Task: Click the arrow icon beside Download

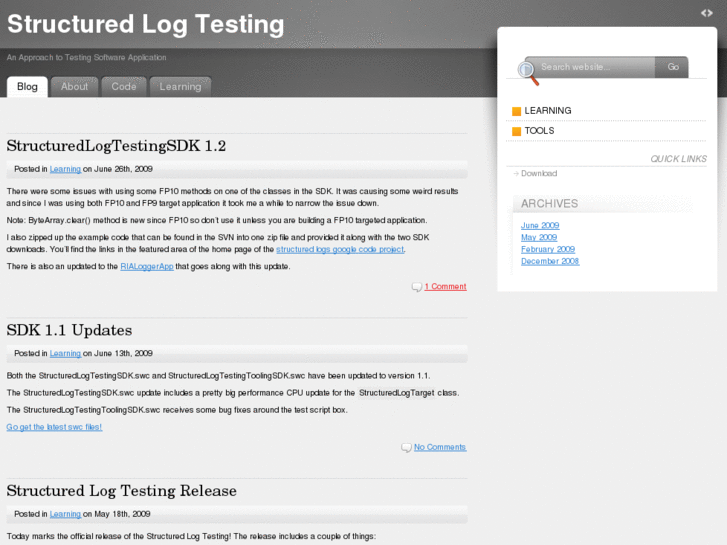Action: (x=516, y=173)
